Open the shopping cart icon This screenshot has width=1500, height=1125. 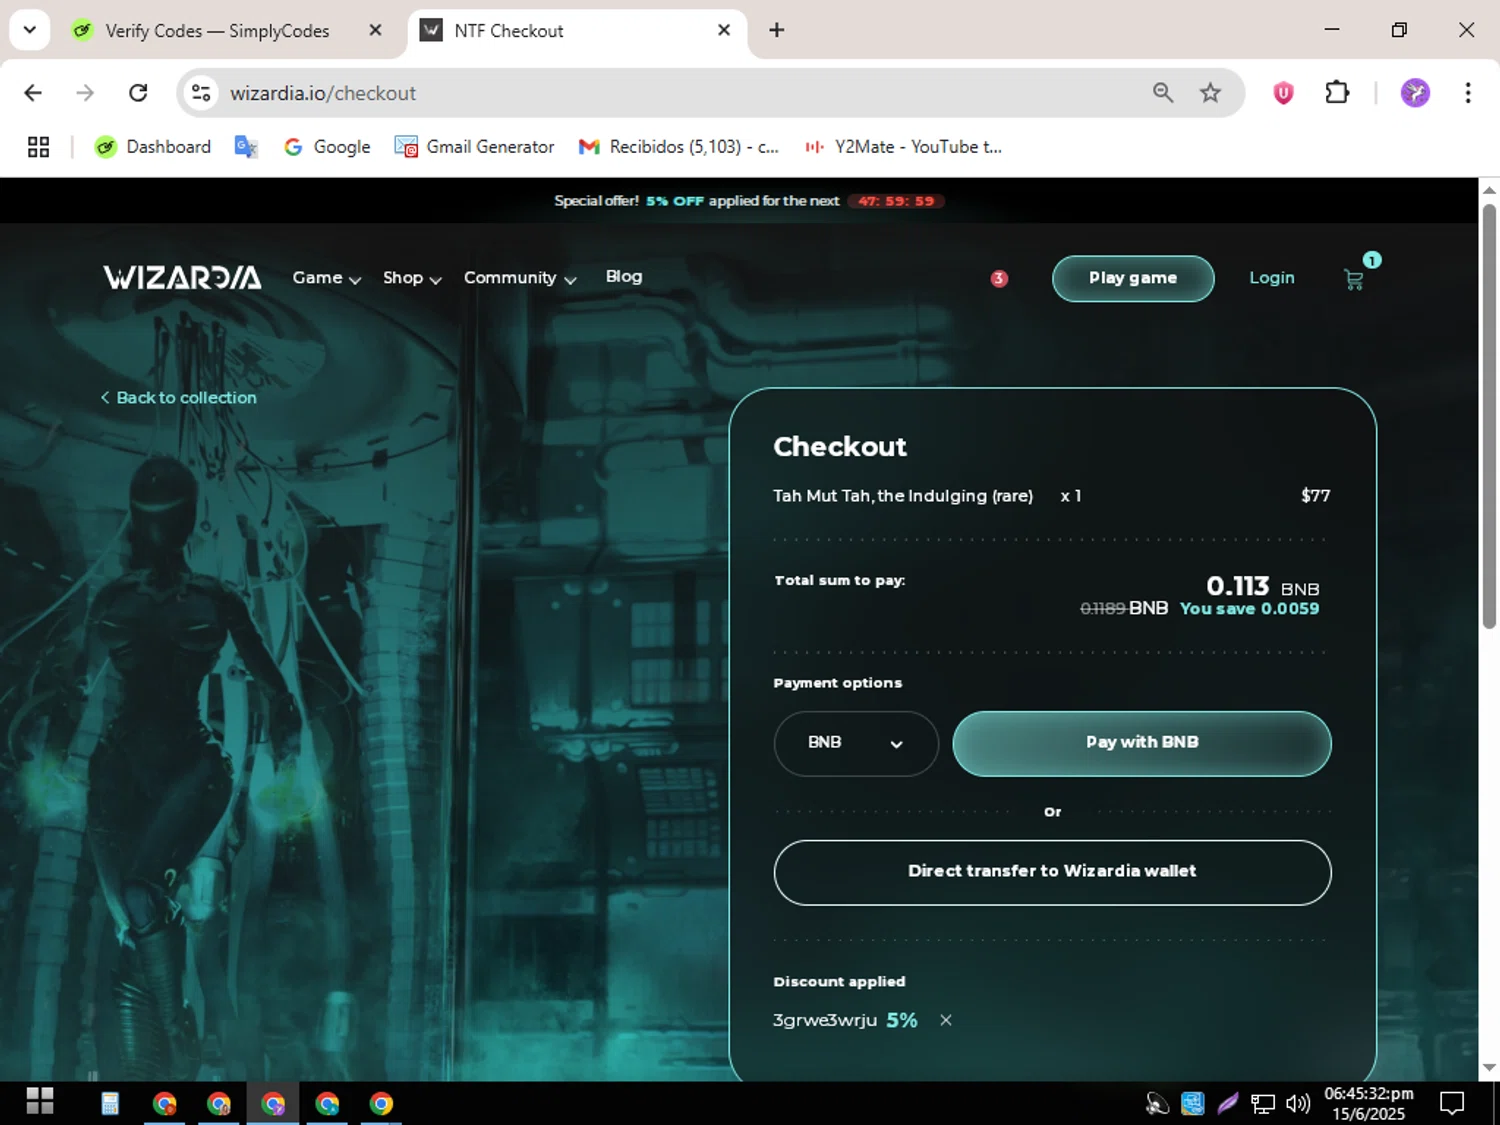(x=1354, y=280)
